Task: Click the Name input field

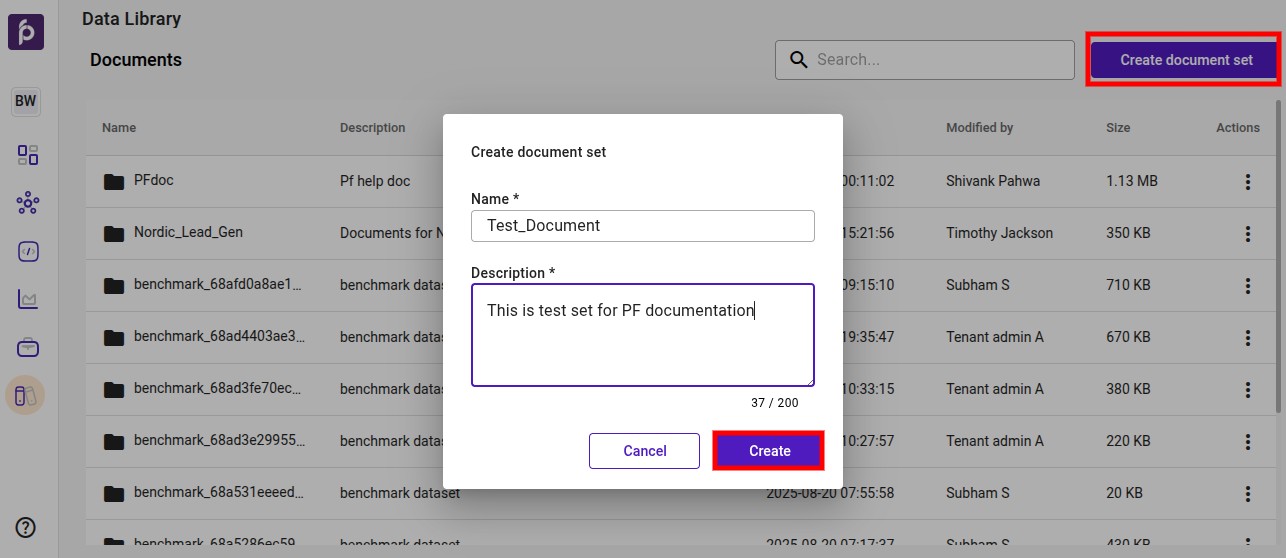Action: click(642, 226)
